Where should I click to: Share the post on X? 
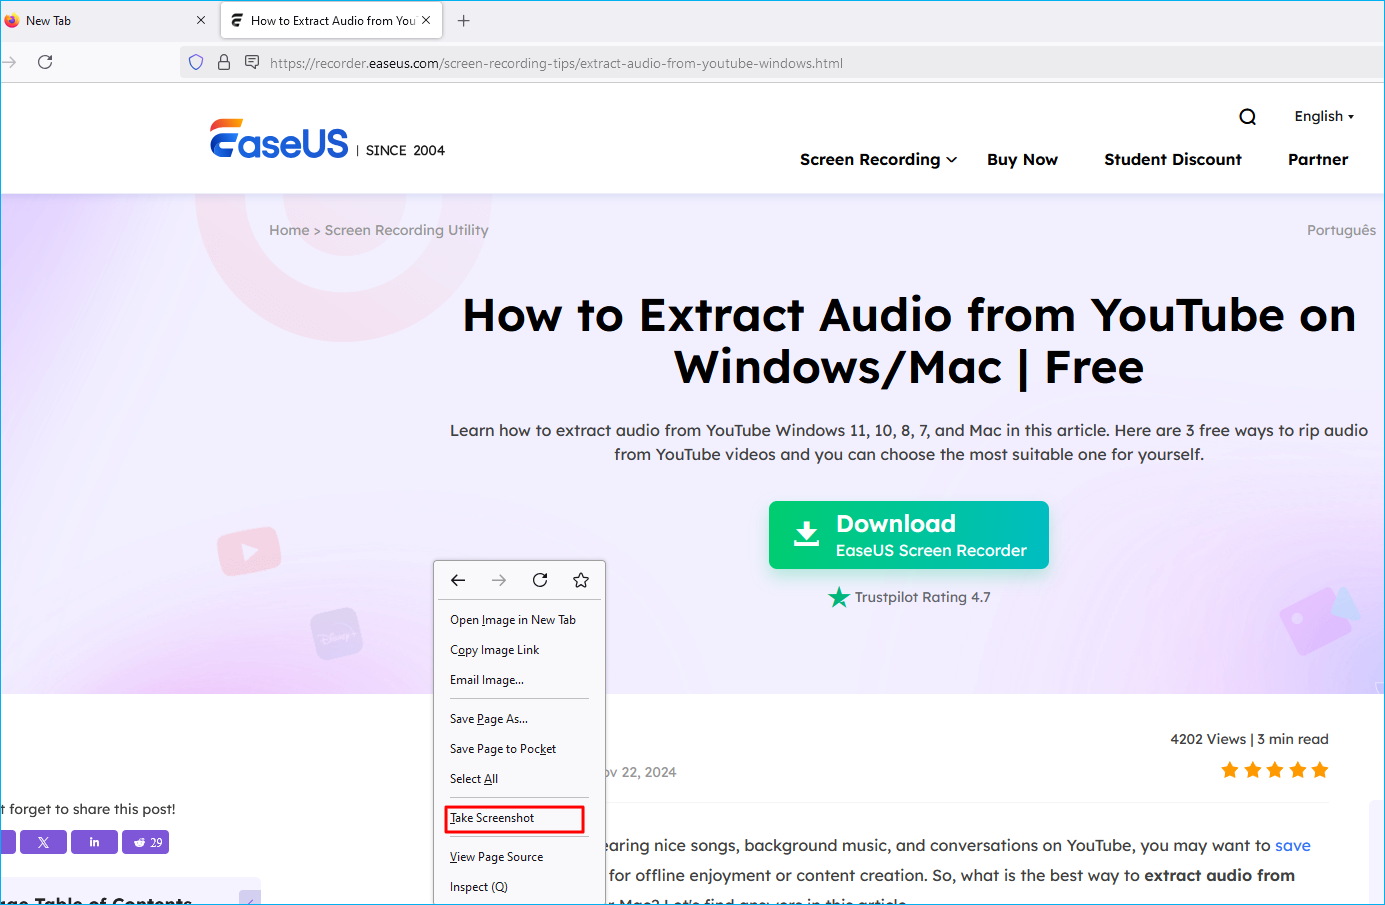pyautogui.click(x=43, y=842)
